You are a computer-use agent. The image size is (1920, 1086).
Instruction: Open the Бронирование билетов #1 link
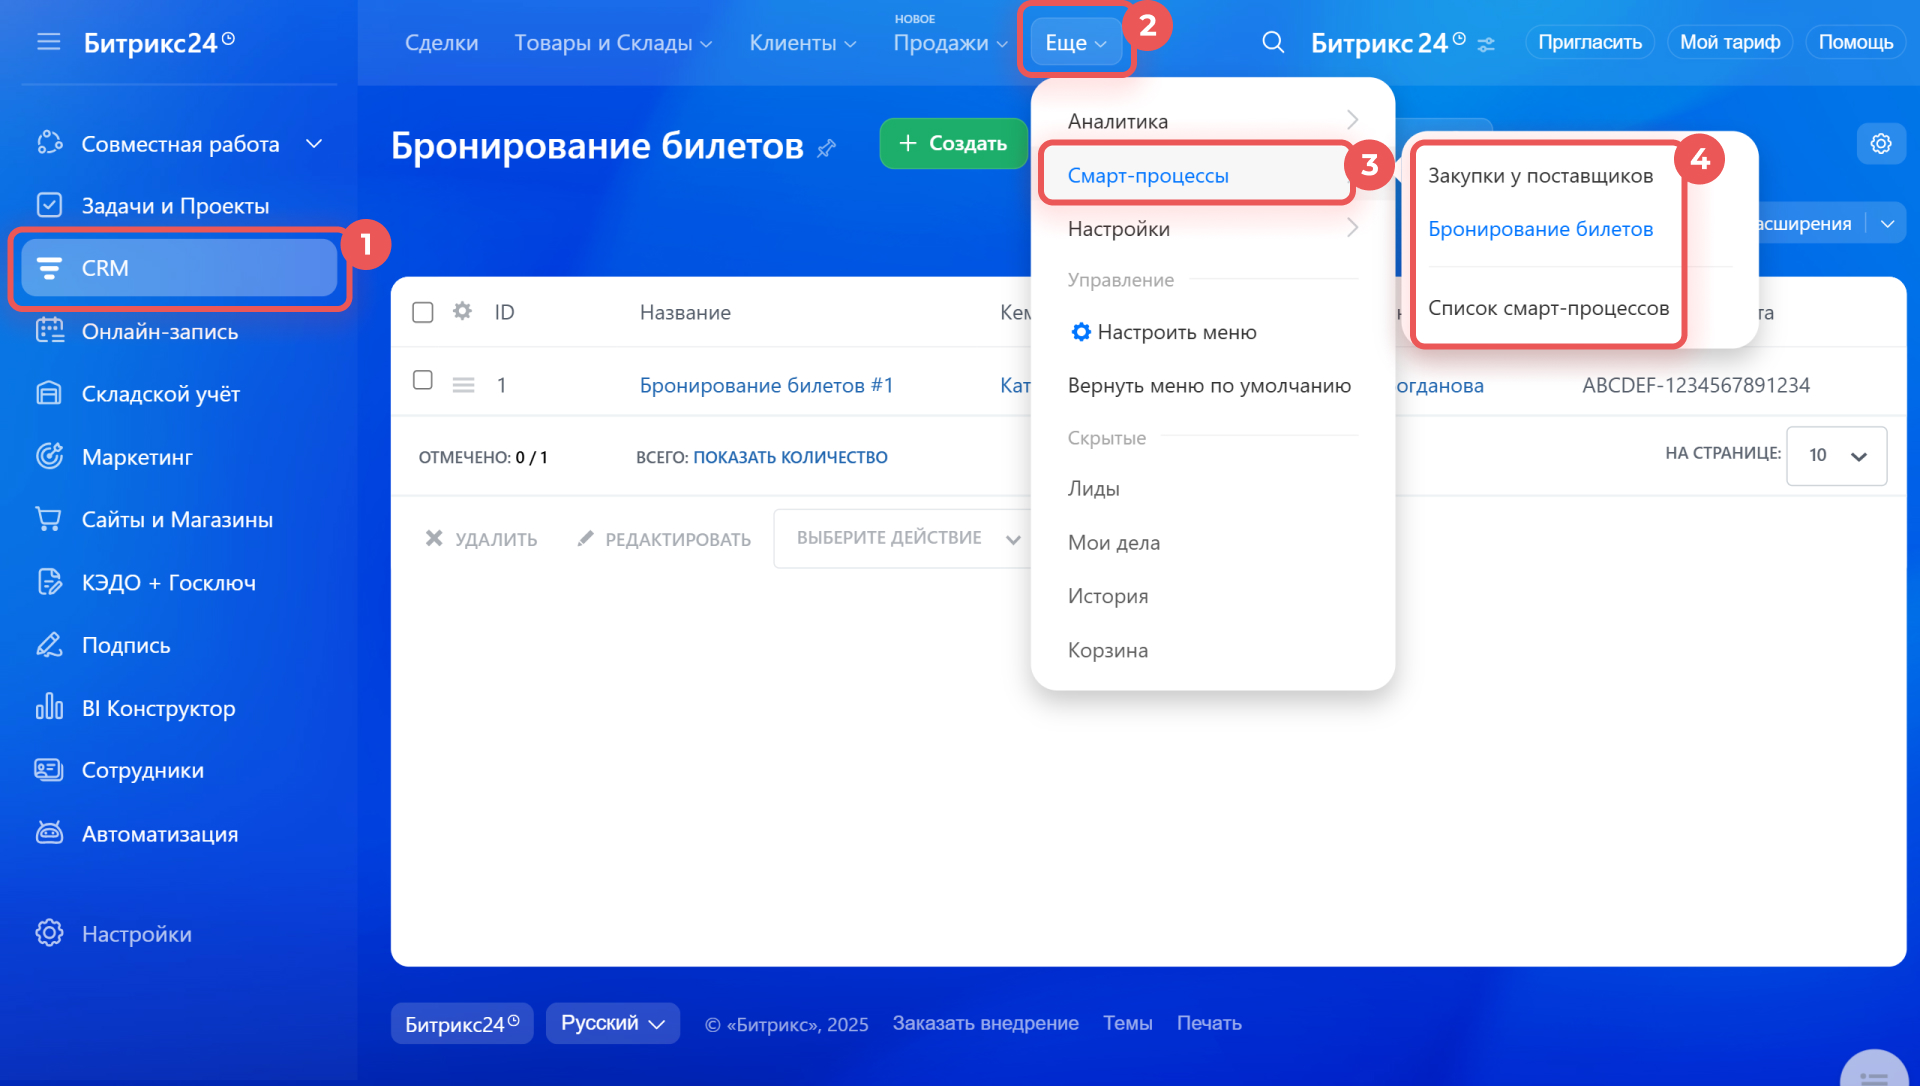pyautogui.click(x=766, y=385)
